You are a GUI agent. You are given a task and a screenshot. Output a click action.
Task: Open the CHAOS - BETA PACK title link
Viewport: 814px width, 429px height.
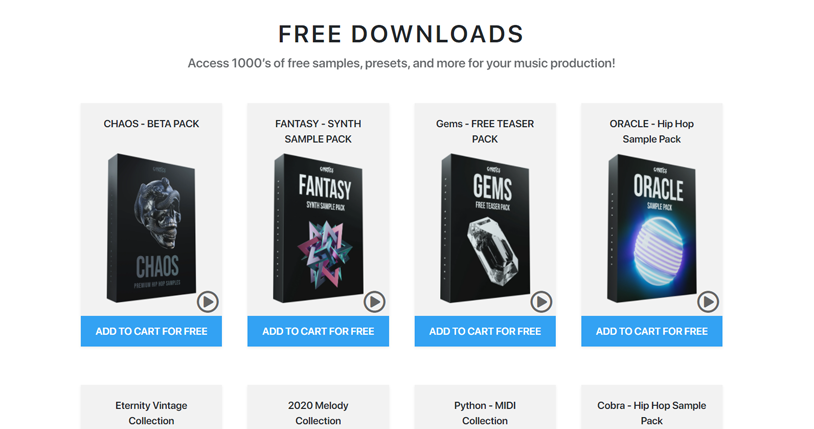pyautogui.click(x=151, y=124)
